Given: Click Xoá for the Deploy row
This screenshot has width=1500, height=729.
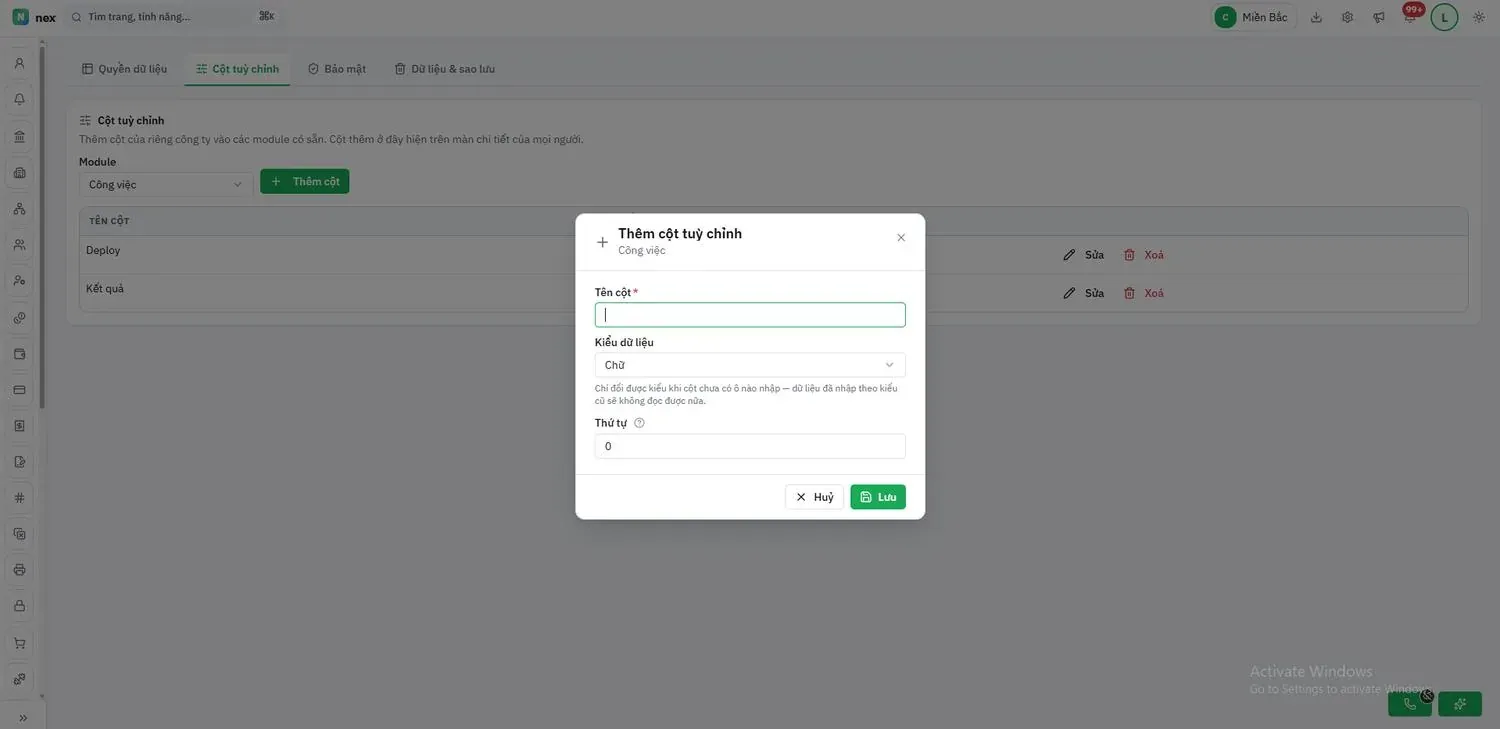Looking at the screenshot, I should (x=1144, y=255).
